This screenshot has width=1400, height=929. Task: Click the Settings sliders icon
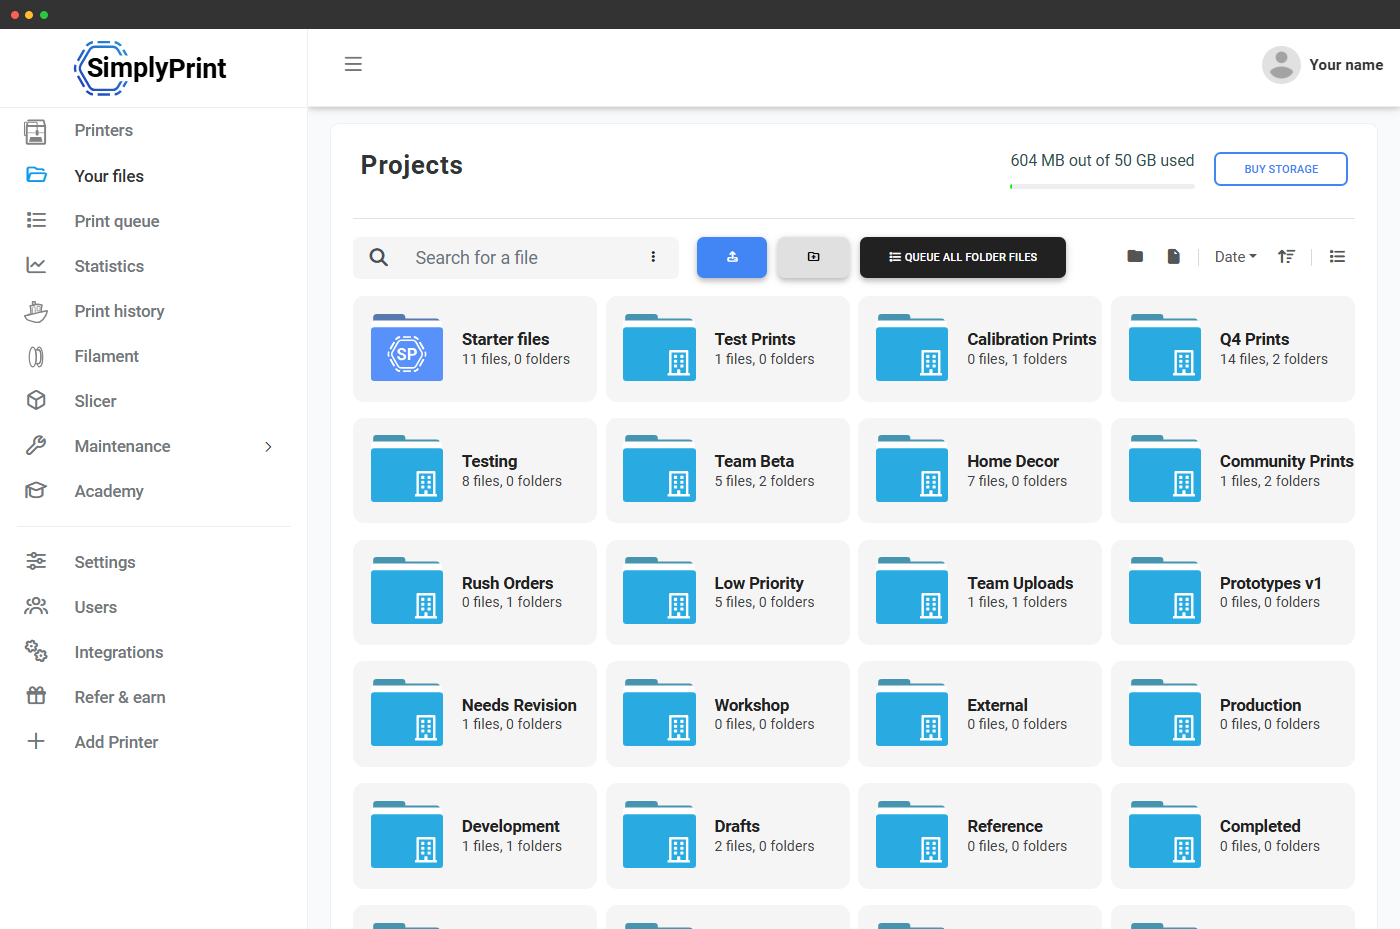pos(36,561)
